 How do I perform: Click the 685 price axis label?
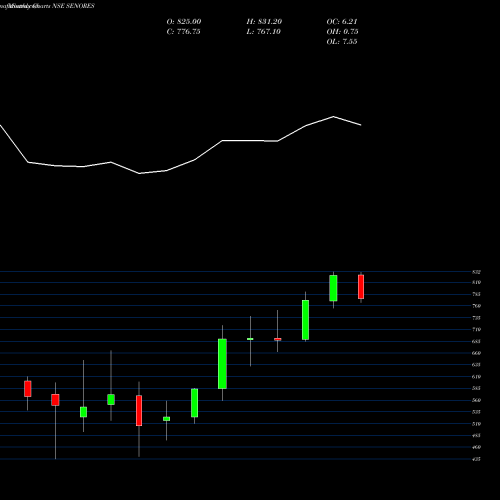(476, 341)
